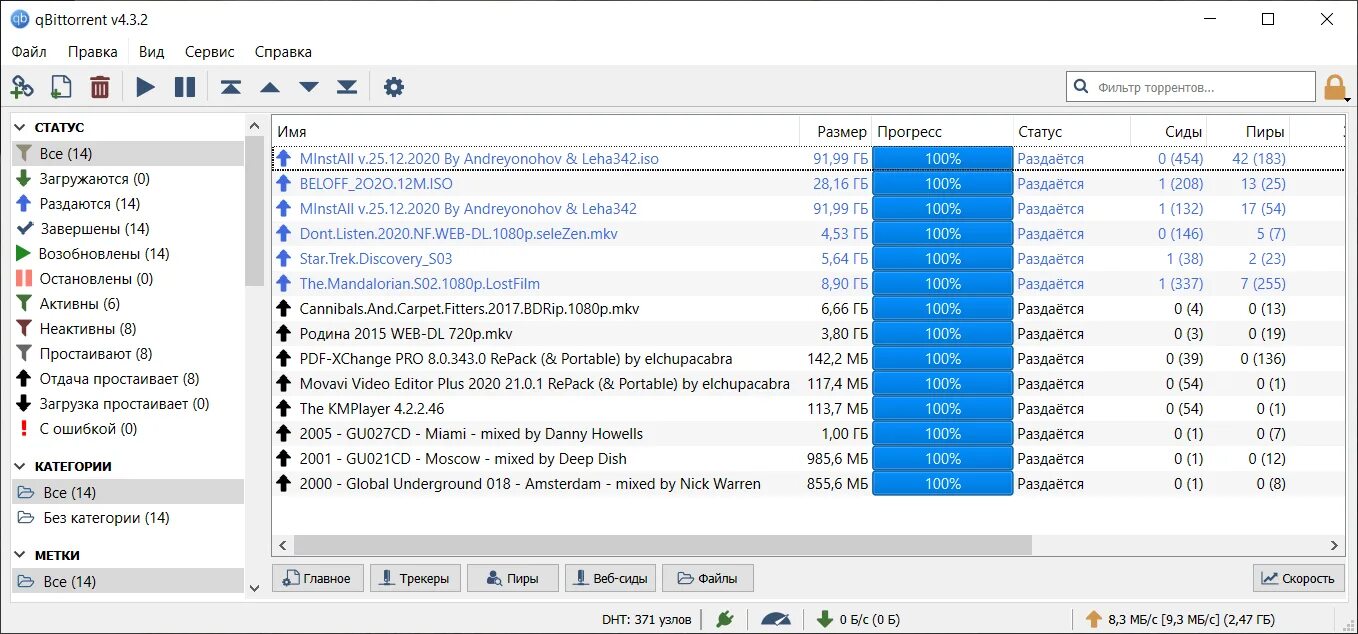Open the Трекеры tab button
This screenshot has height=634, width=1358.
click(416, 578)
